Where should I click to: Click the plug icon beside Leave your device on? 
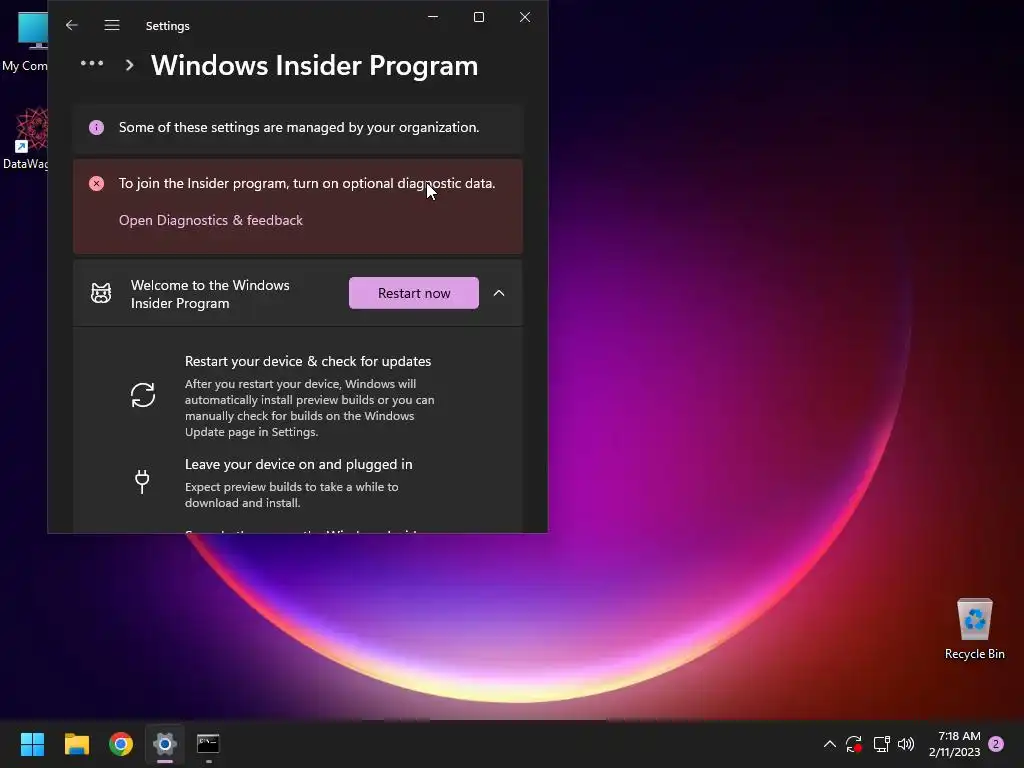[142, 482]
